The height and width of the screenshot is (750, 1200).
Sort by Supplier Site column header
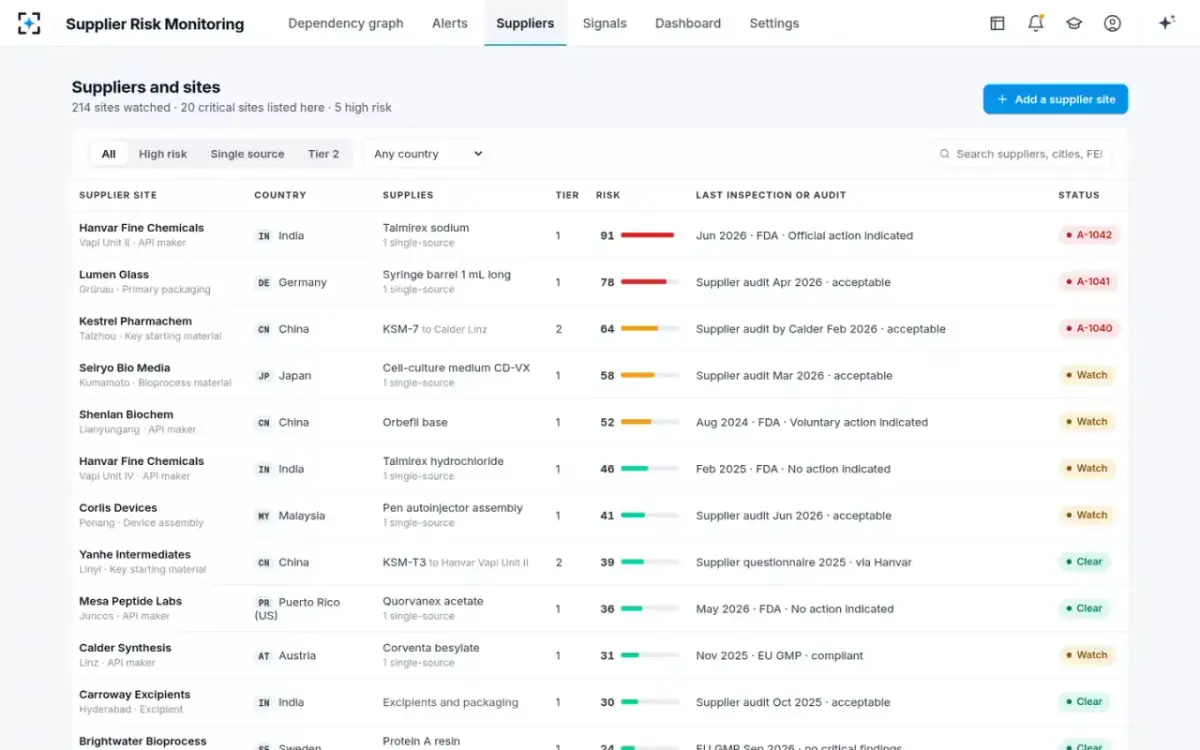click(118, 195)
